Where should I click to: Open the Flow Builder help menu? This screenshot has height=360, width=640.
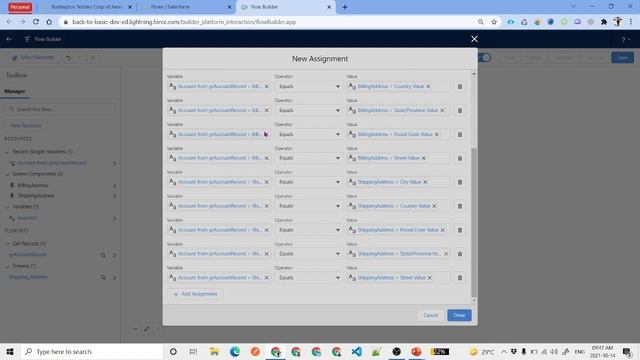625,39
